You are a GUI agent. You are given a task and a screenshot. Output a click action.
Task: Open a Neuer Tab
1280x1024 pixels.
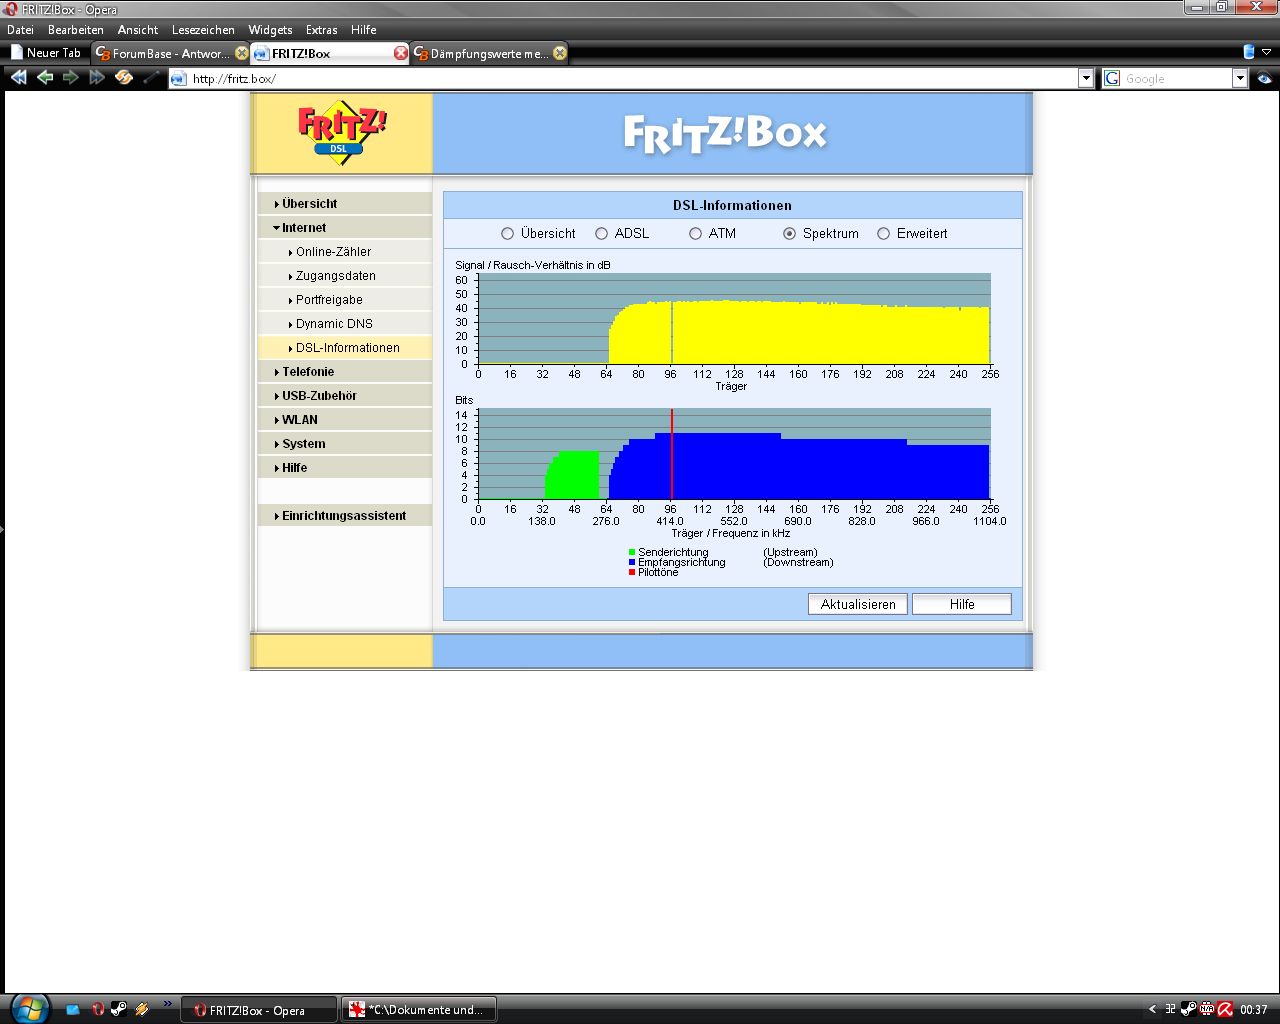click(x=46, y=53)
